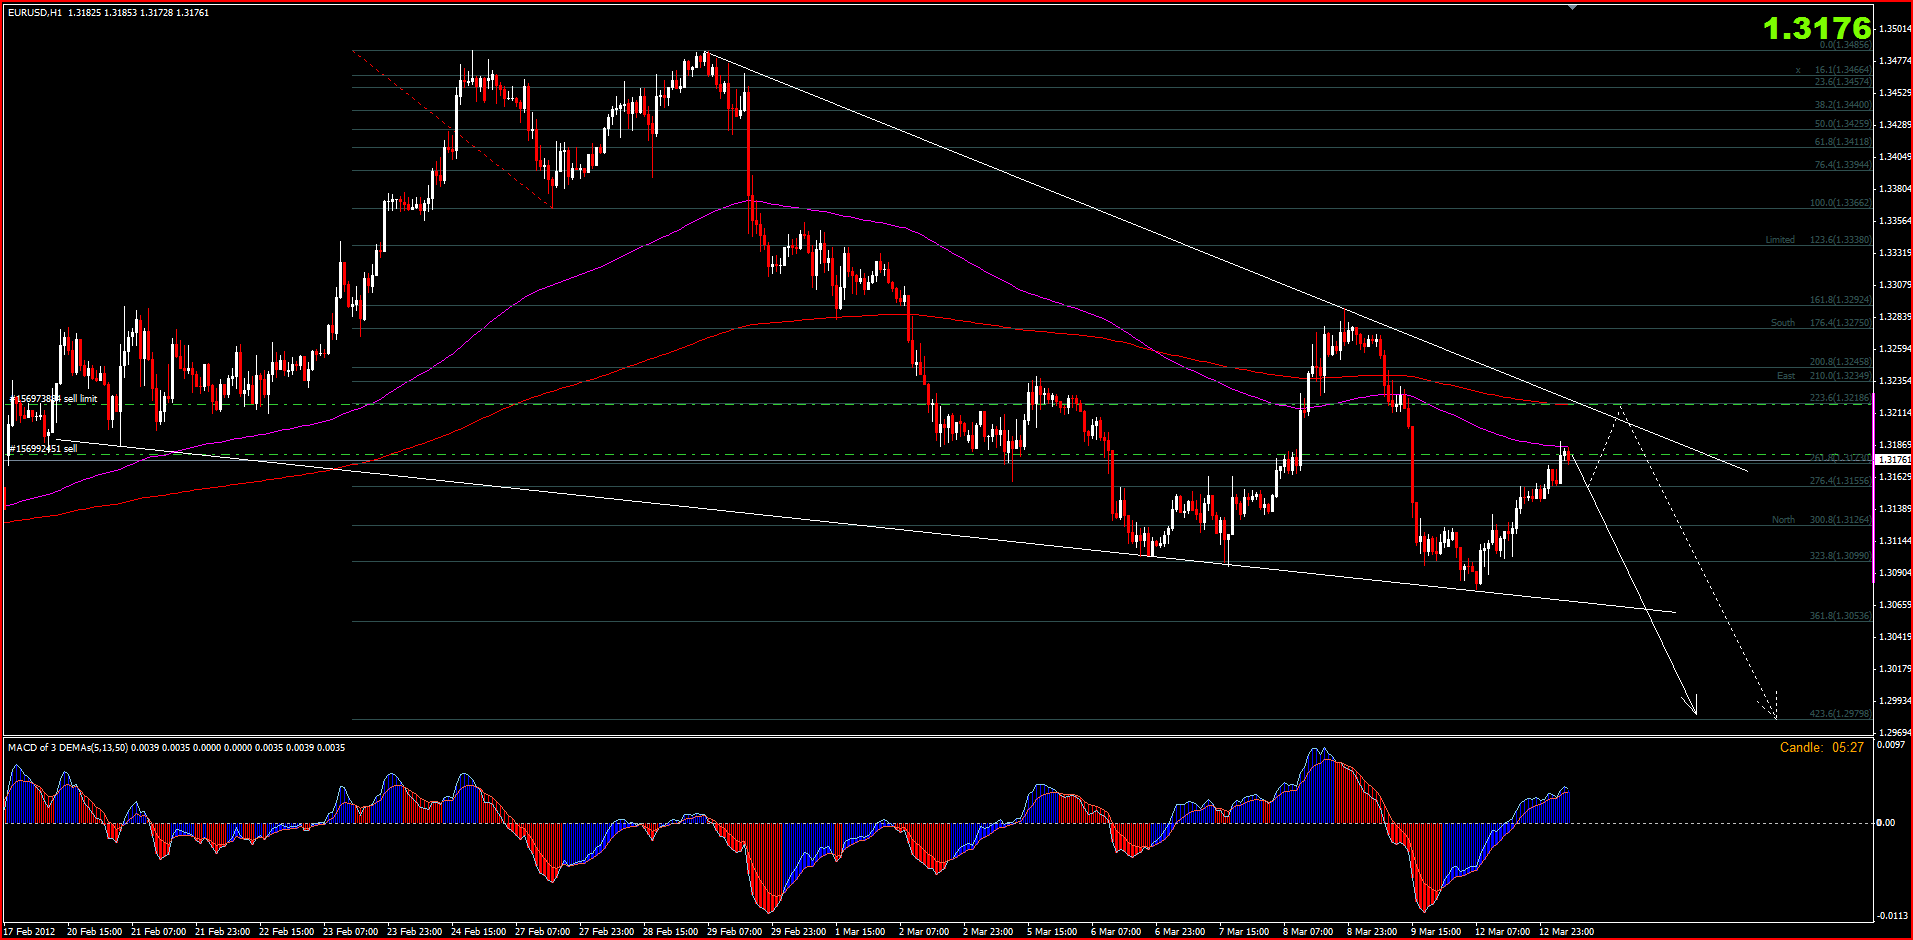Screen dimensions: 1913x940
Task: Select the Fibonacci 161.8(1.32924) level label
Action: coord(1840,300)
